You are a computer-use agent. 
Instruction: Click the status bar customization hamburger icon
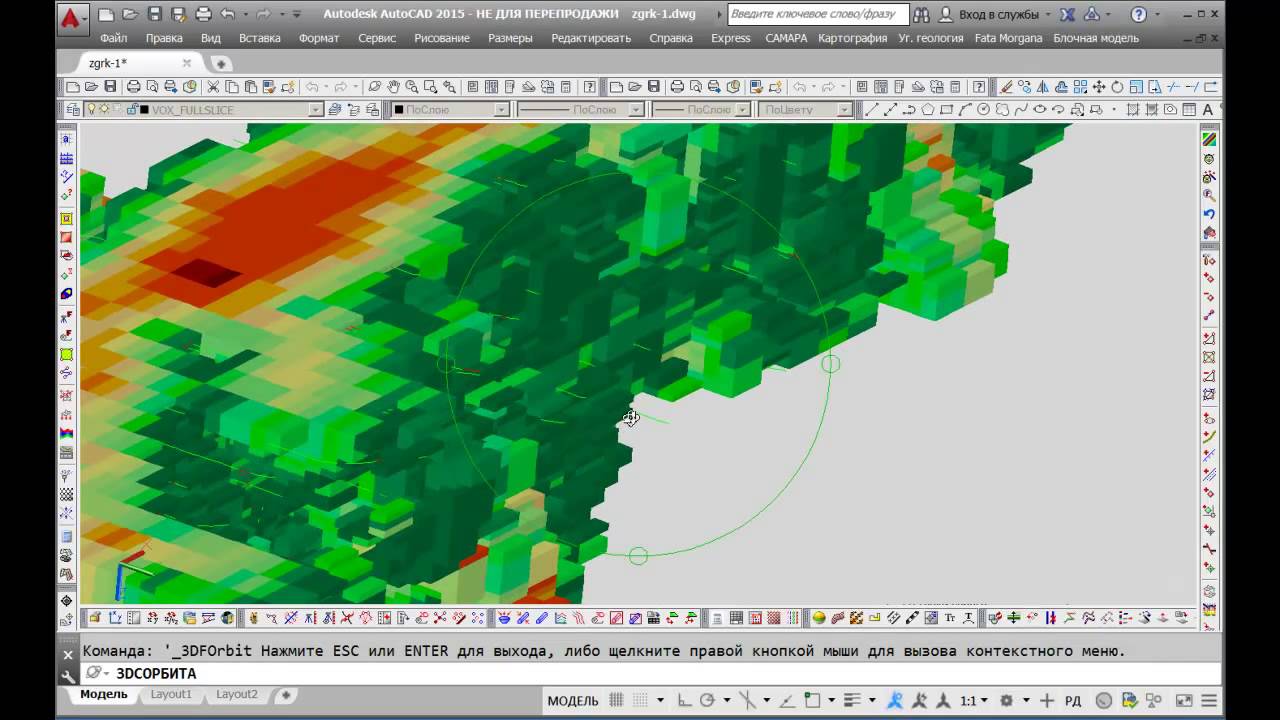(x=1208, y=701)
